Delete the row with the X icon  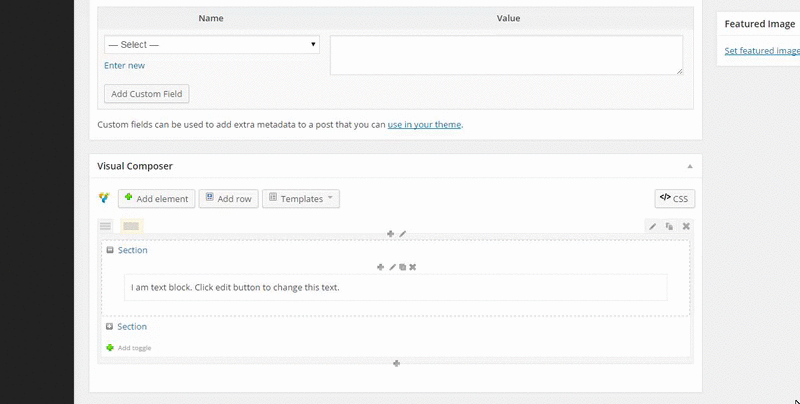(686, 227)
